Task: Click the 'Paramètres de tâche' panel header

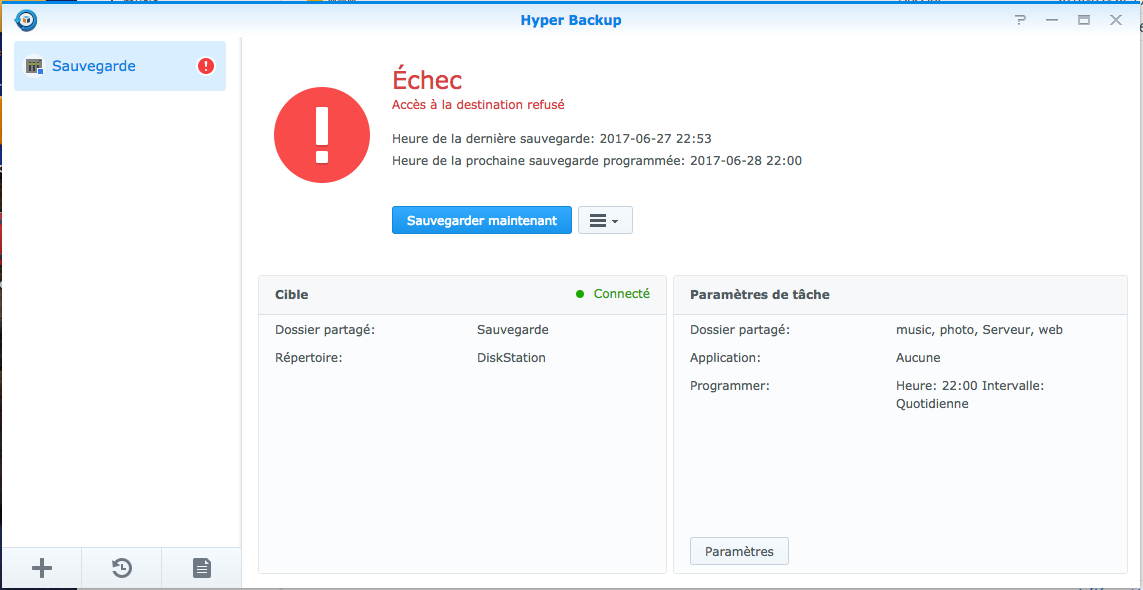Action: (x=900, y=295)
